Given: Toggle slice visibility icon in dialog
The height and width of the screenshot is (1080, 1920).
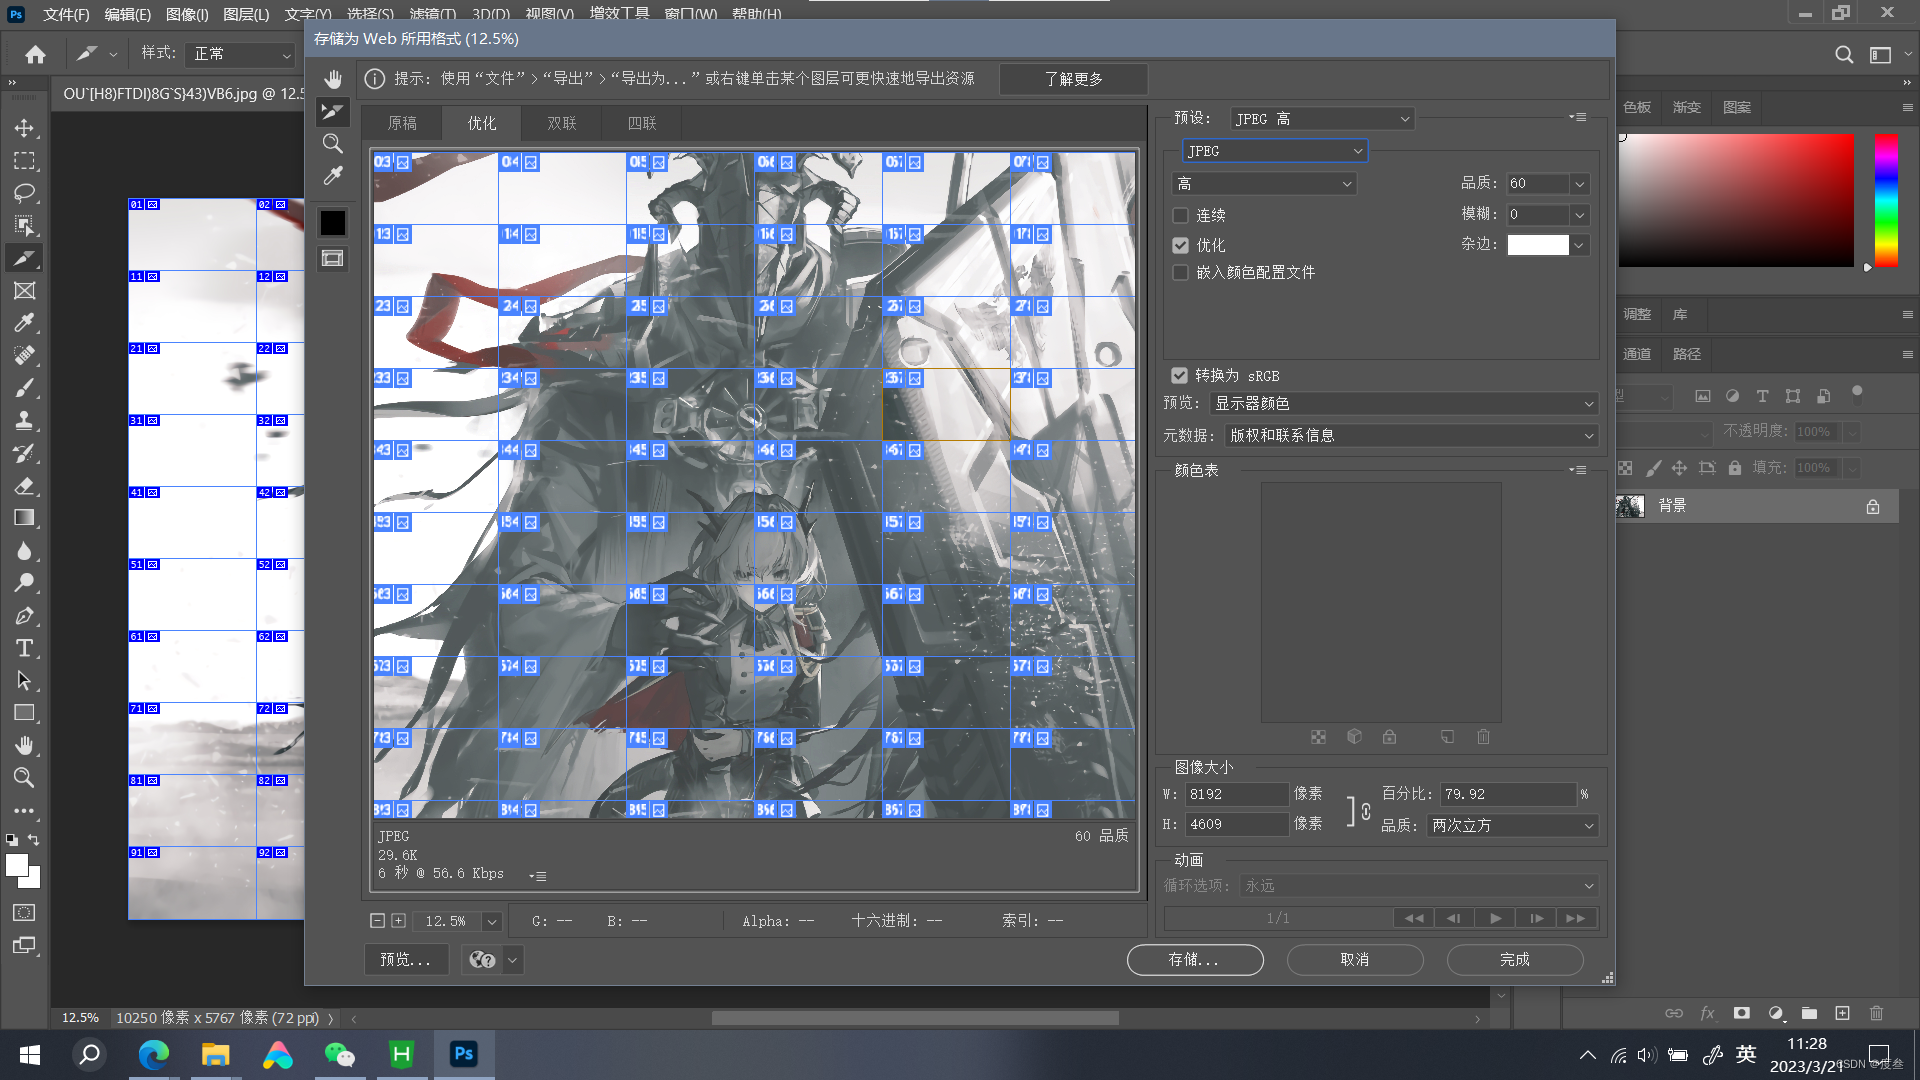Looking at the screenshot, I should point(333,259).
